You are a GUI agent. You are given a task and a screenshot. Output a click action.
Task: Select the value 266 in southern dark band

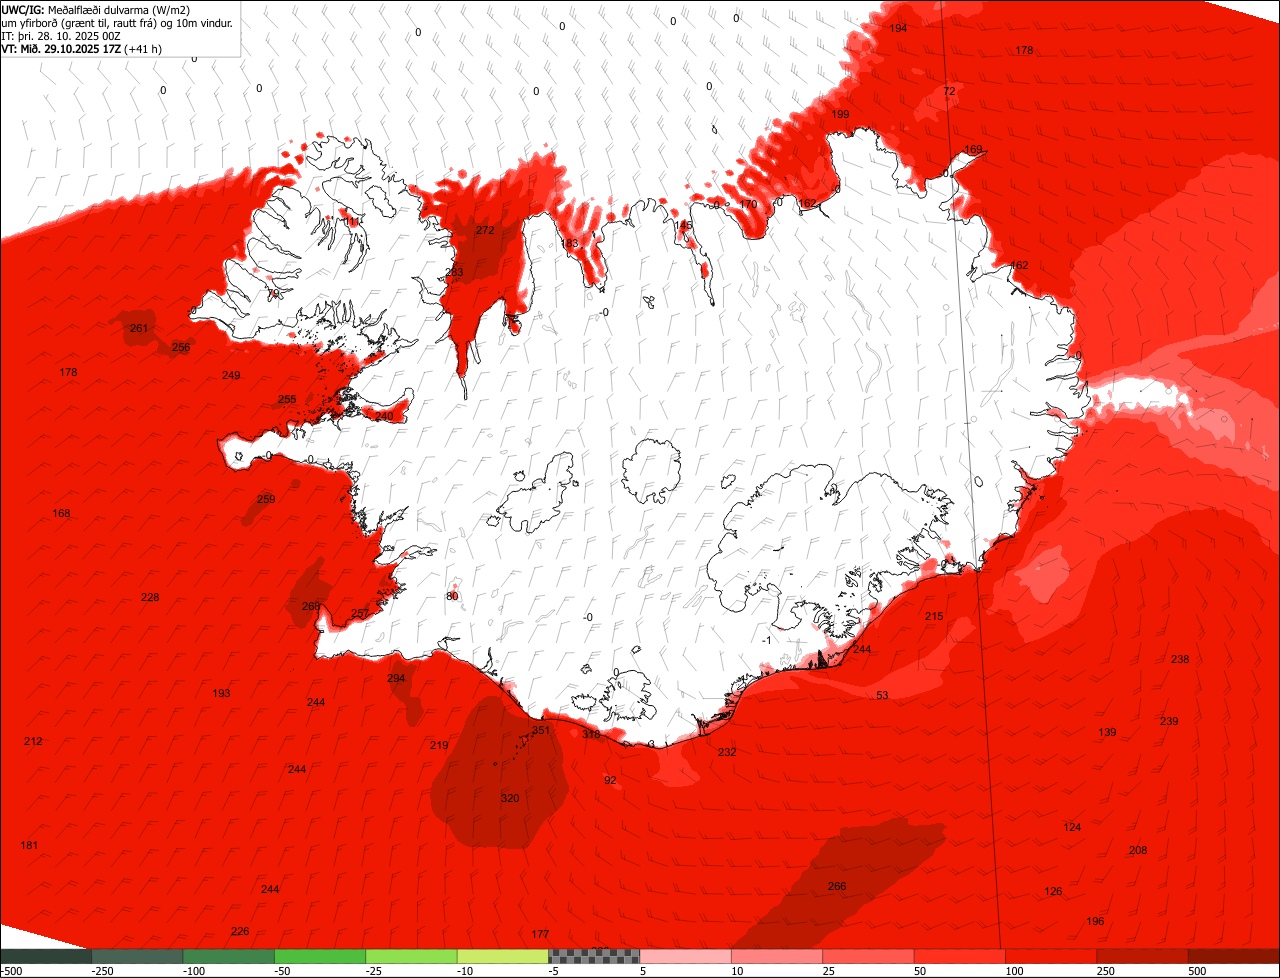click(x=837, y=886)
